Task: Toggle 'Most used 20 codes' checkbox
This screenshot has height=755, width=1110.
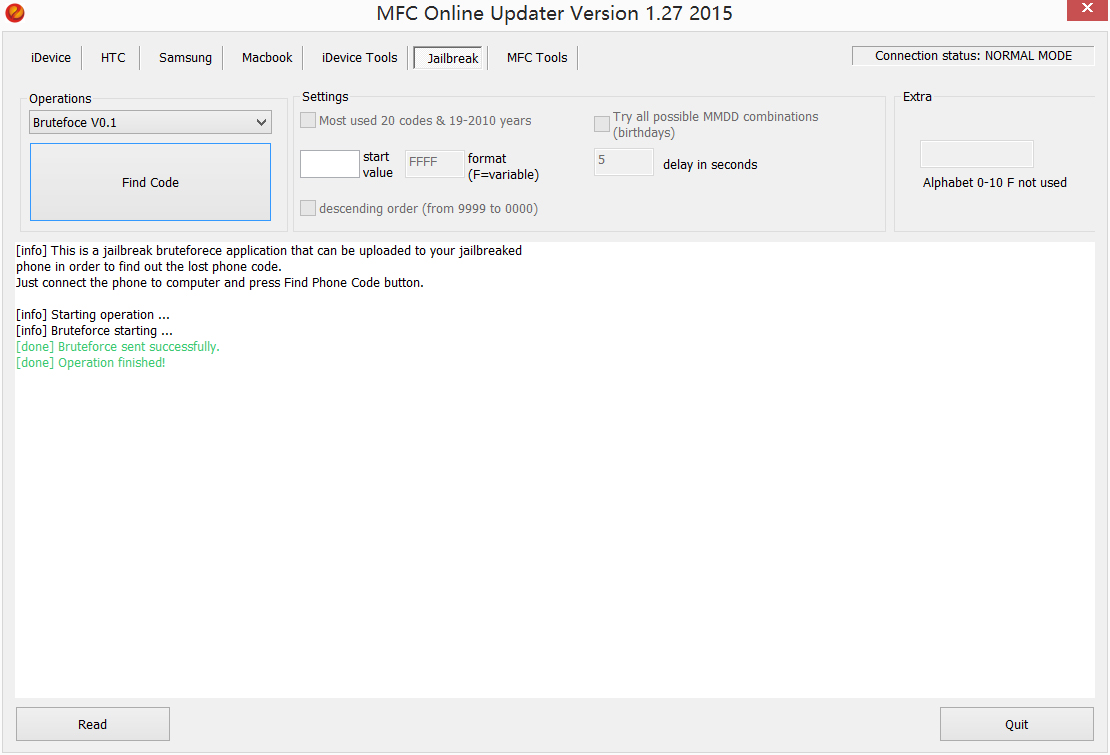Action: click(308, 121)
